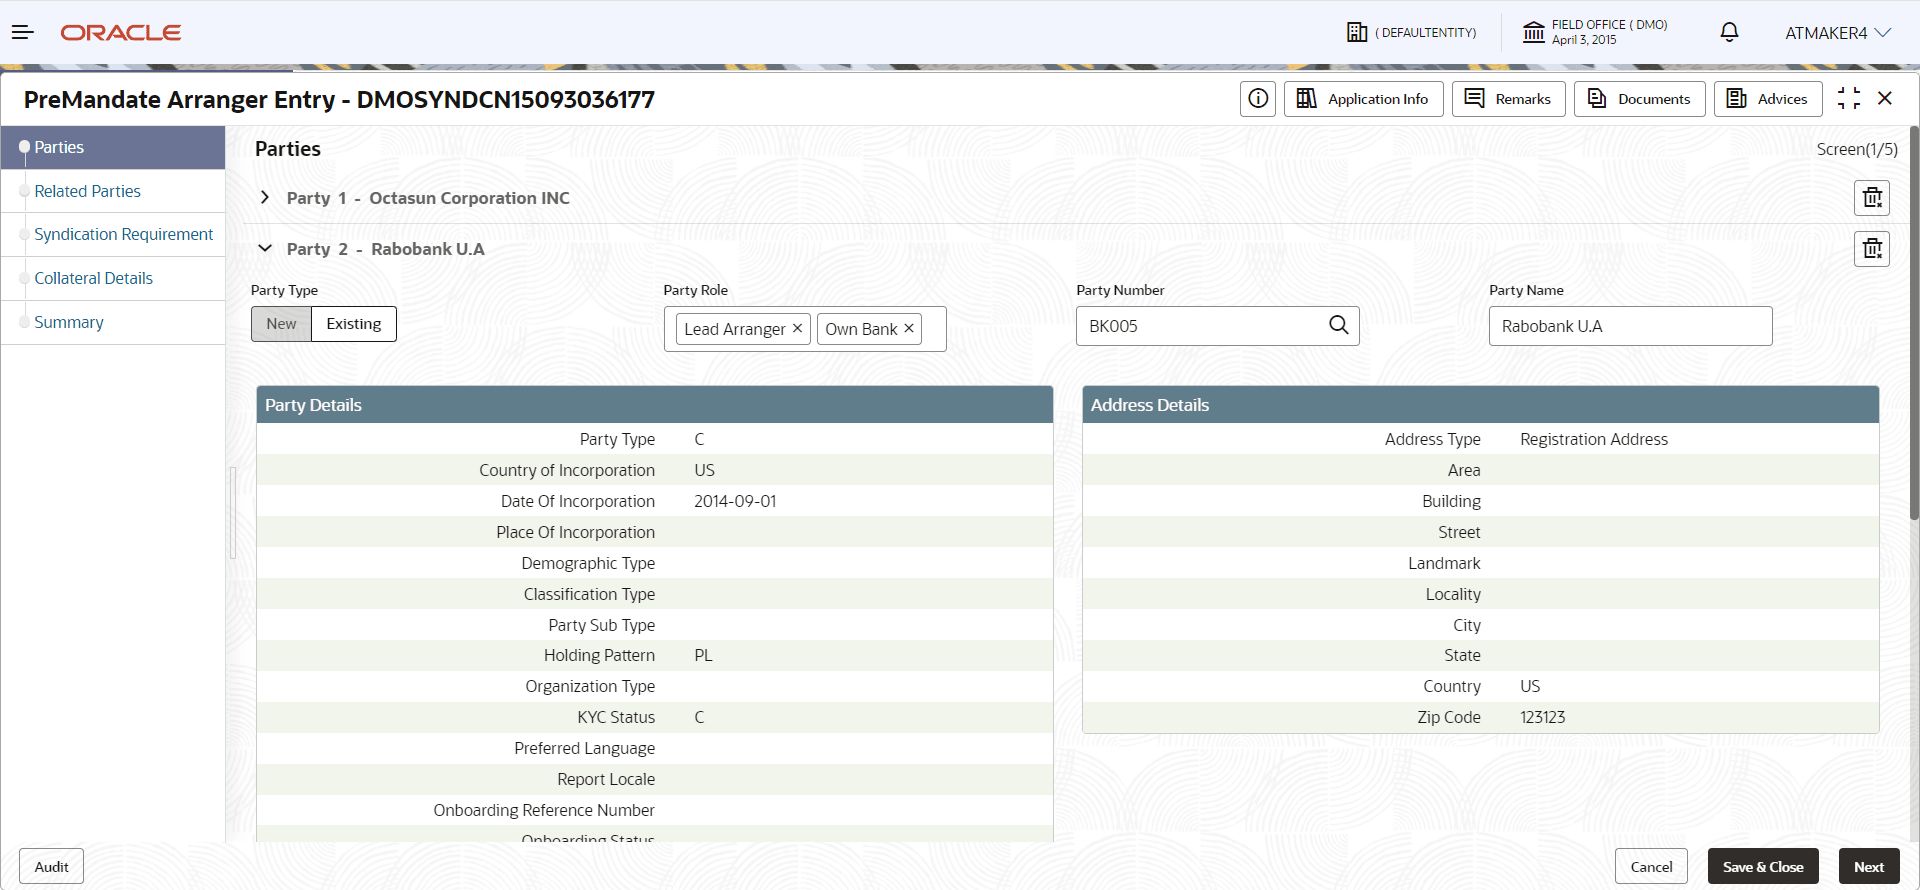
Task: Collapse Party 2 Rabobank U.A section
Action: coord(265,249)
